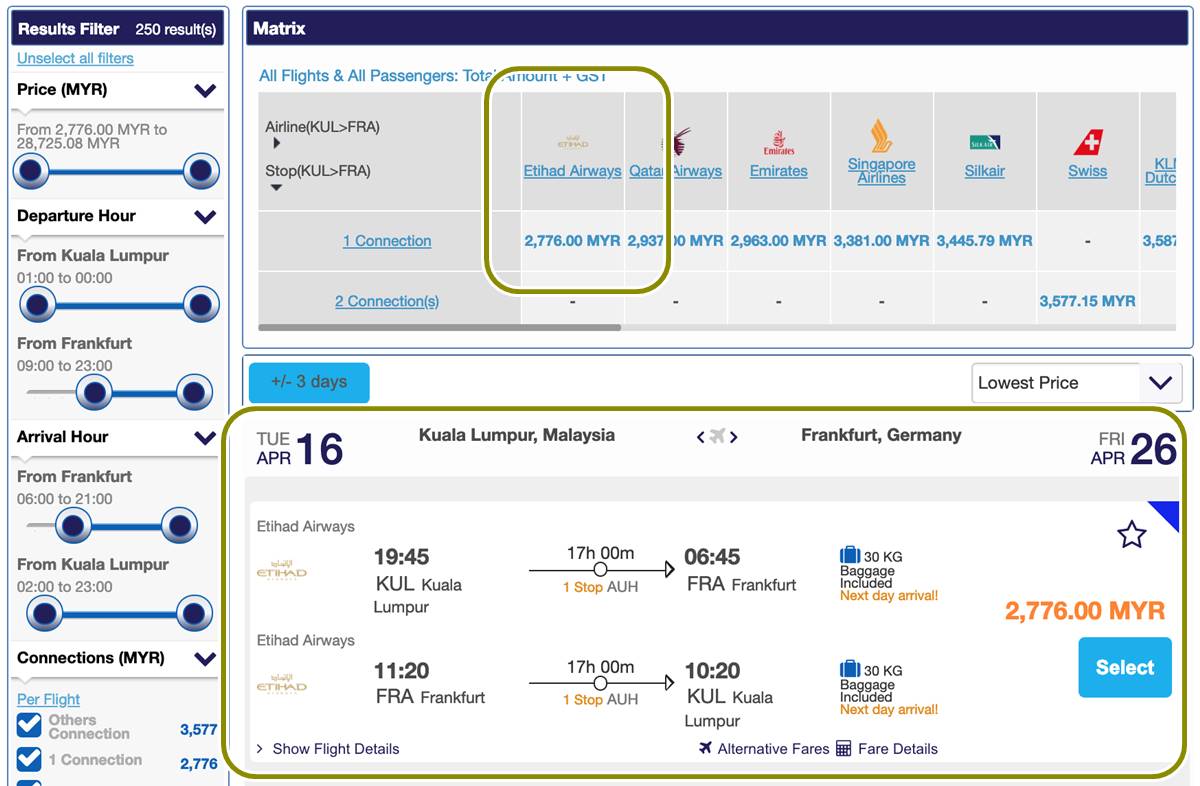
Task: Go to next date using the right arrow
Action: pyautogui.click(x=734, y=437)
